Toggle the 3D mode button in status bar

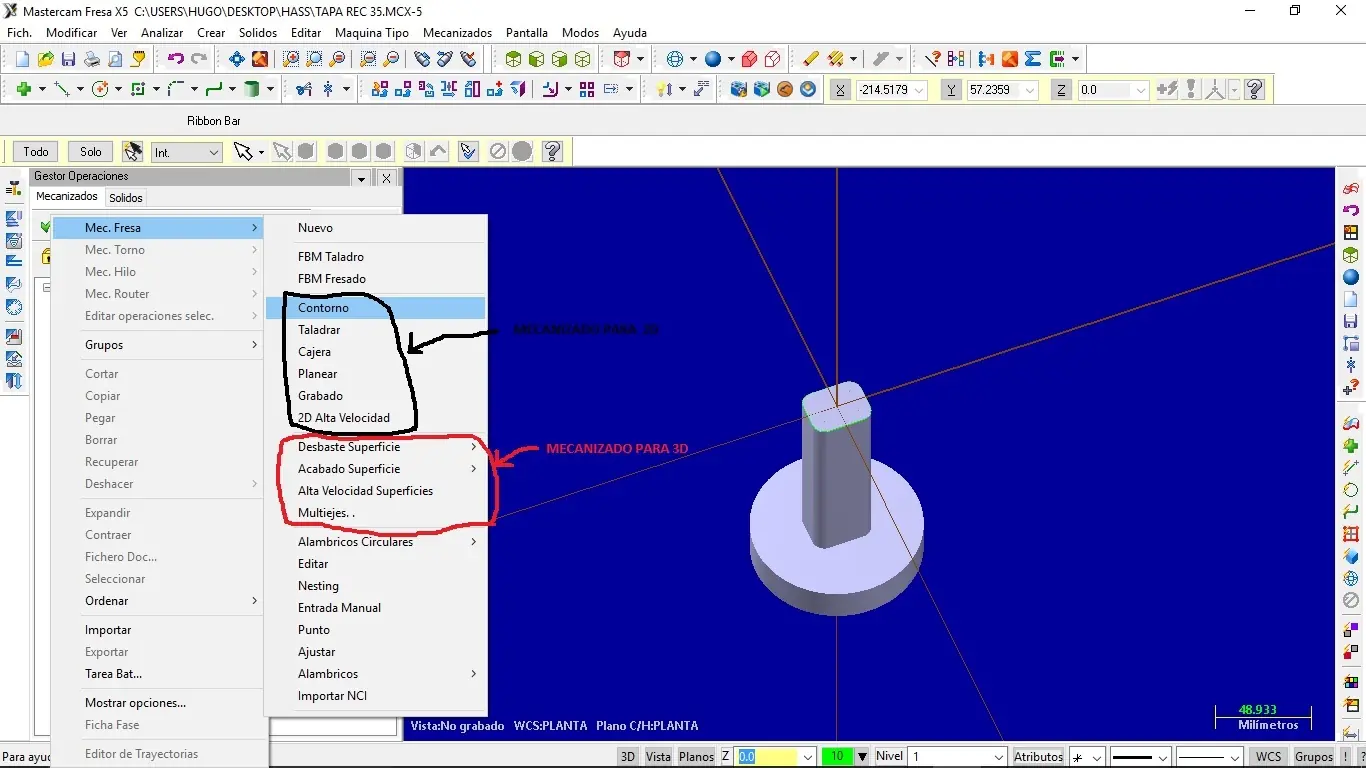pyautogui.click(x=627, y=757)
